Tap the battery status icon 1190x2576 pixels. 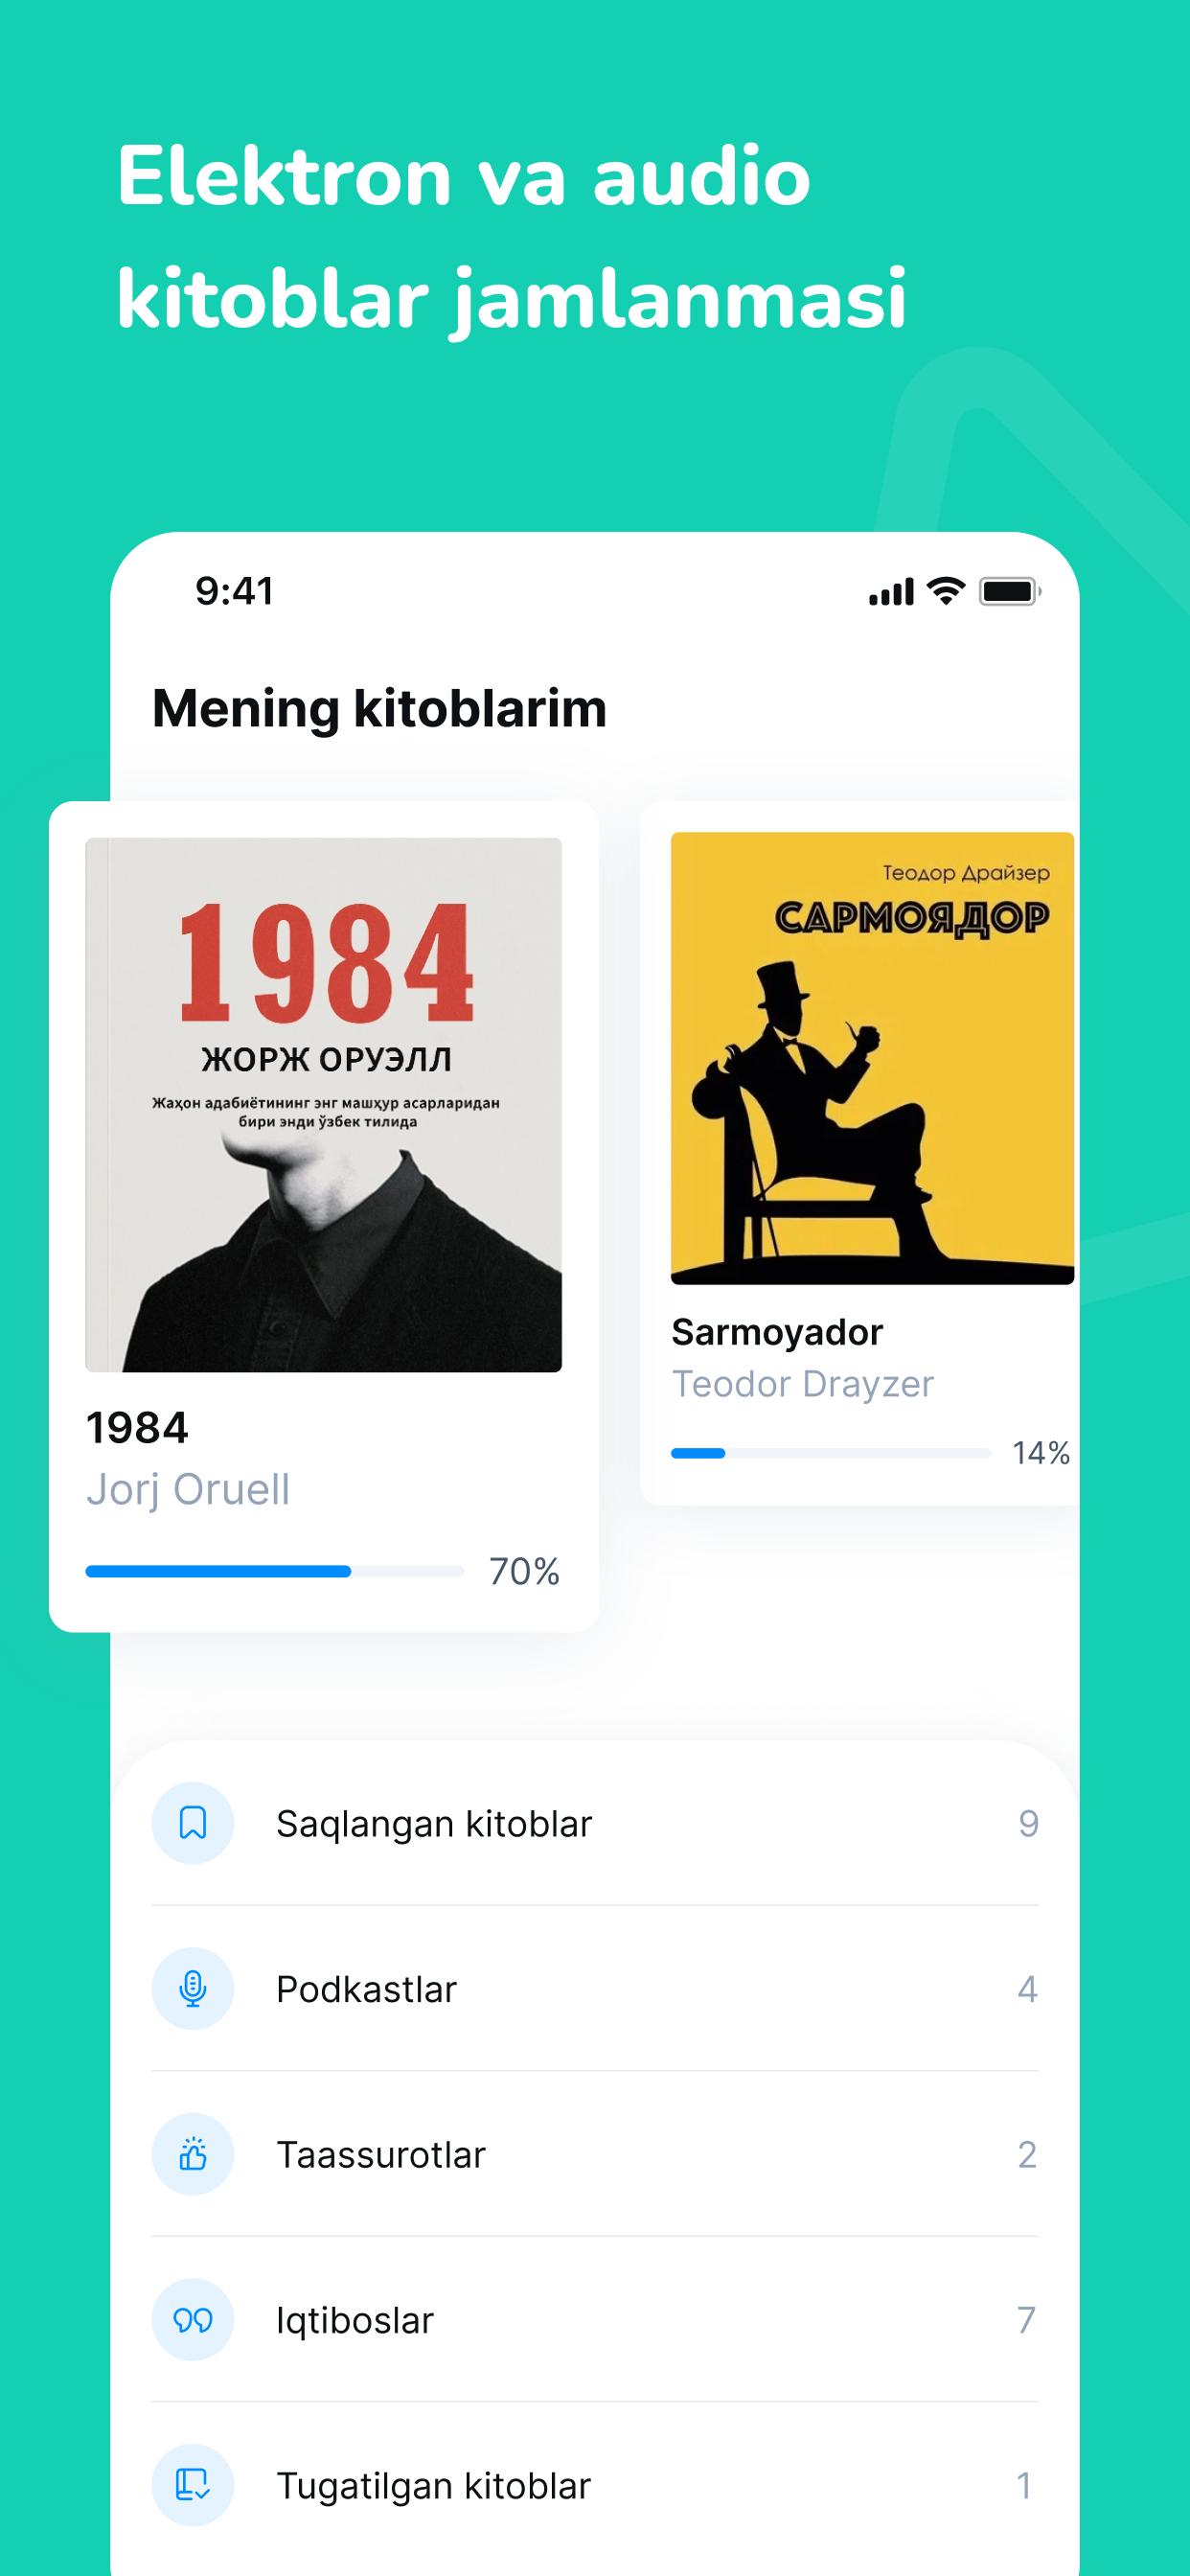pyautogui.click(x=1010, y=591)
